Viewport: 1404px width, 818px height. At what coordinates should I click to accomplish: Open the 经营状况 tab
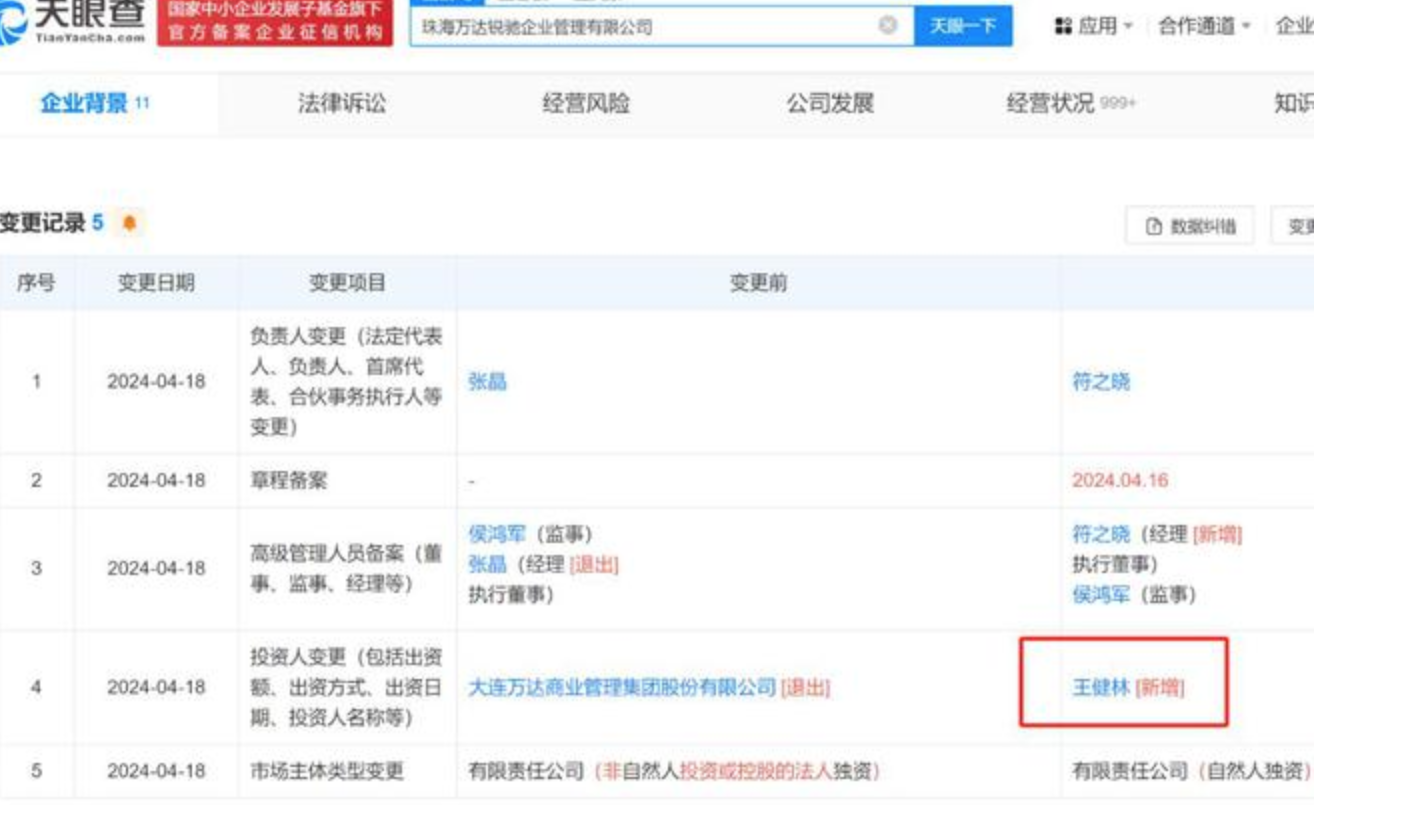click(x=1071, y=103)
